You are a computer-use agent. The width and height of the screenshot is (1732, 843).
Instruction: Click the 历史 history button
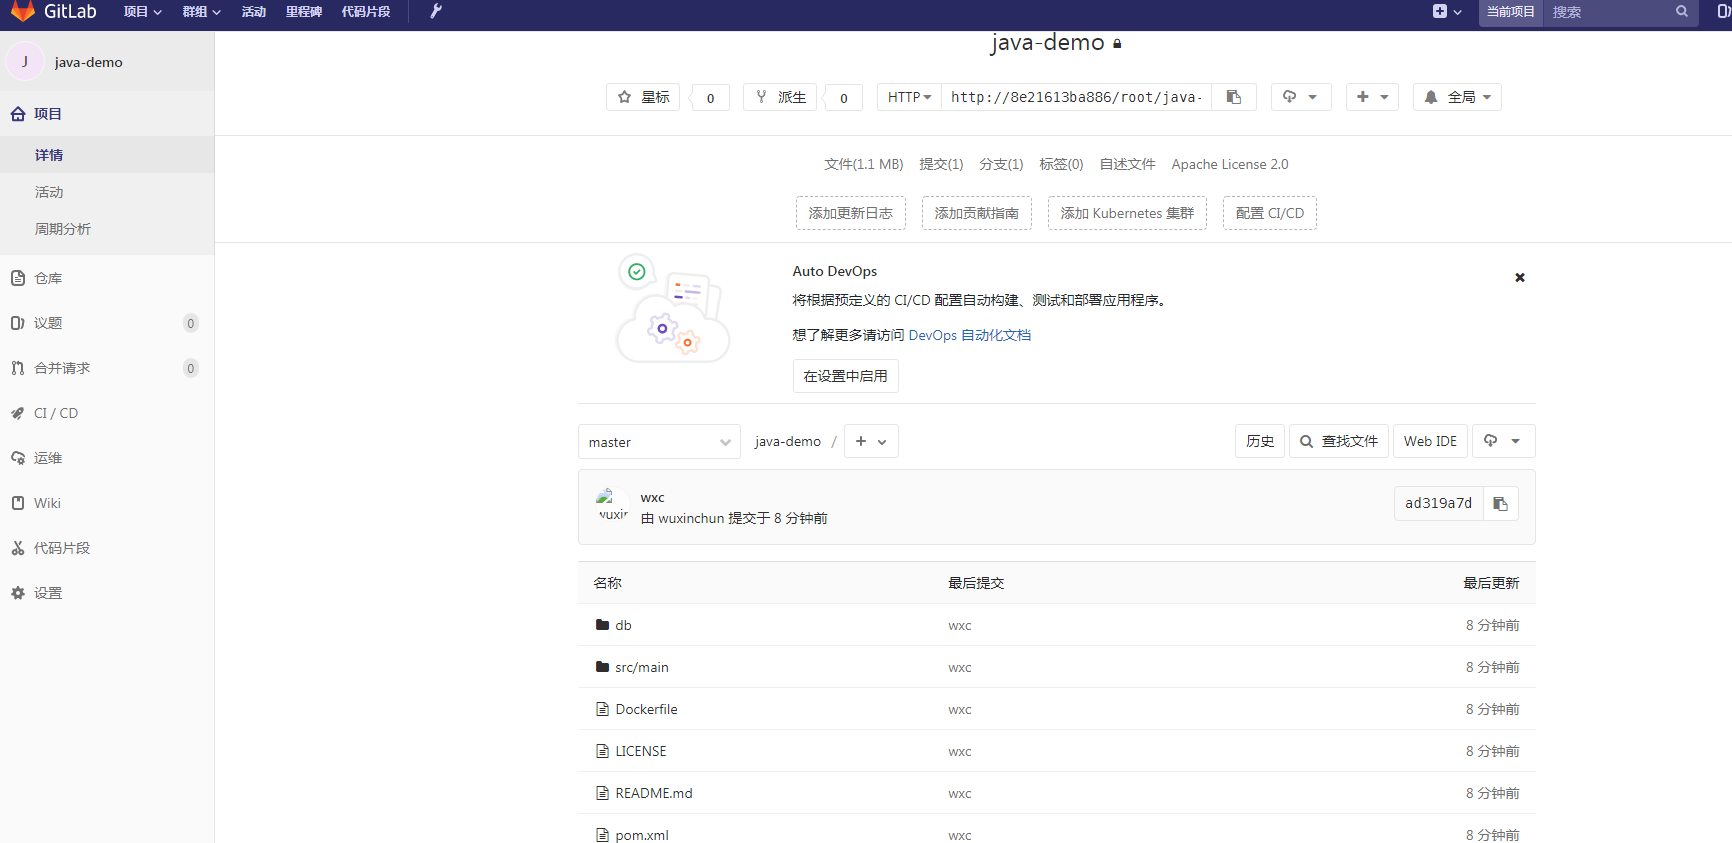tap(1260, 441)
